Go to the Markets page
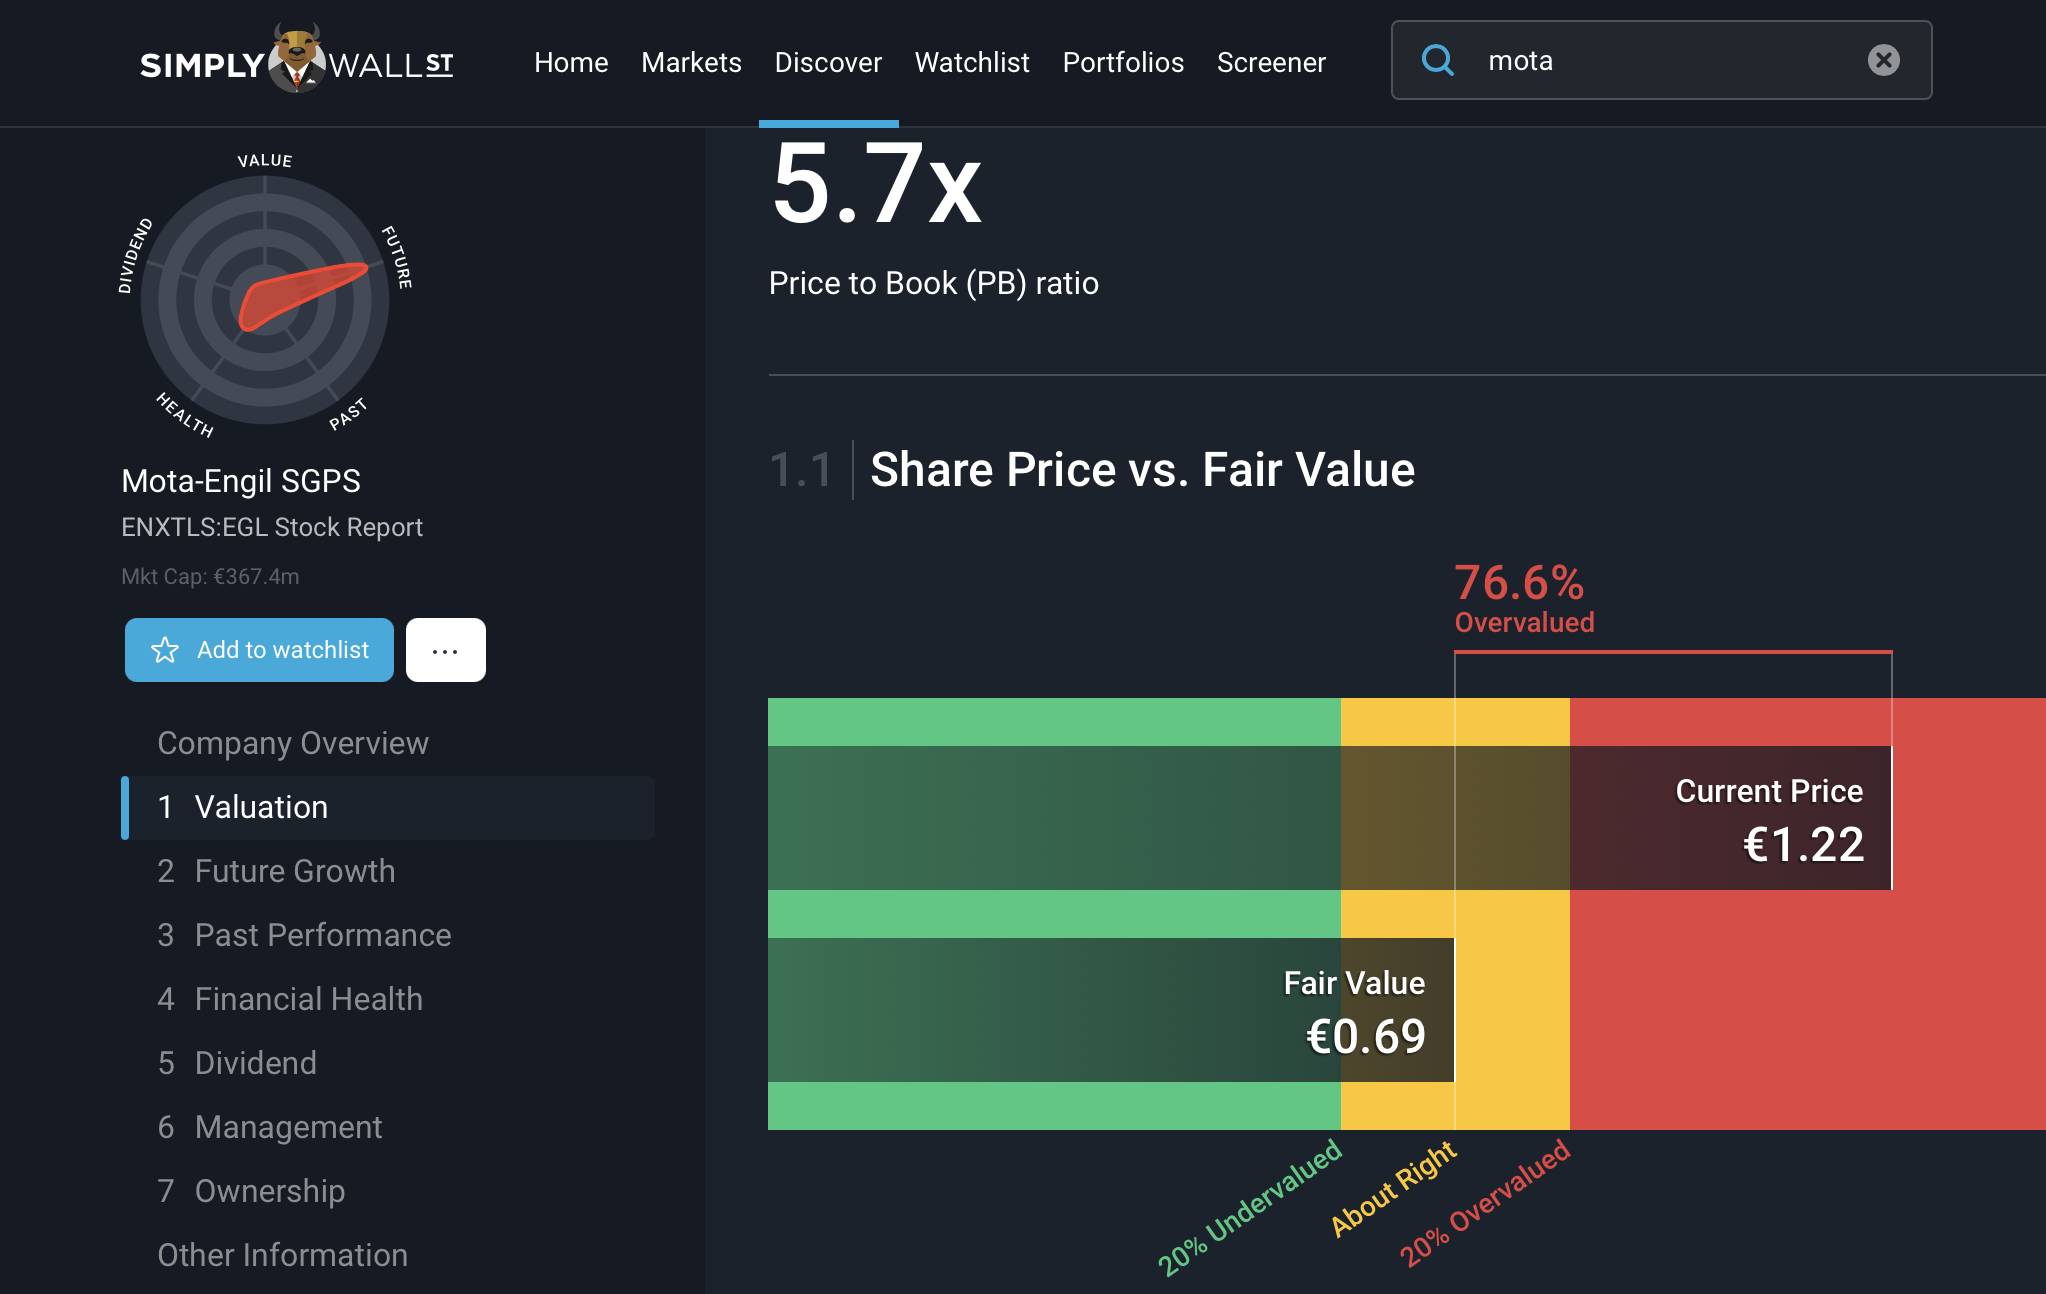This screenshot has height=1294, width=2046. pos(691,63)
